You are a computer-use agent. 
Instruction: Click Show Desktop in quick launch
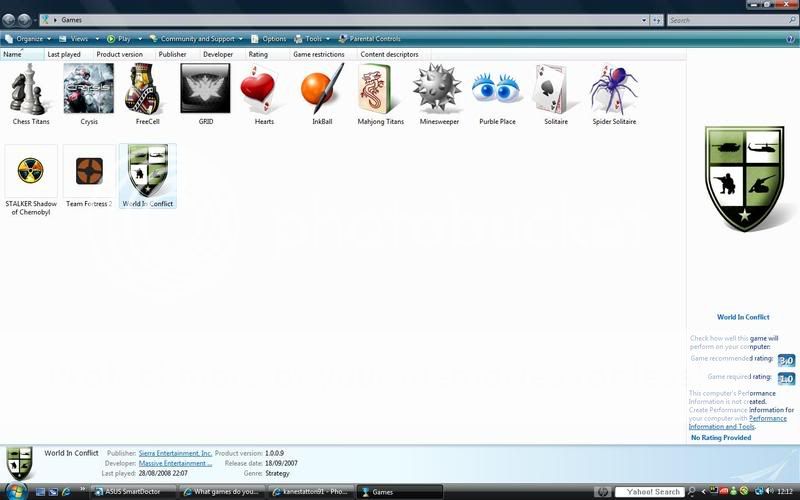pos(41,492)
